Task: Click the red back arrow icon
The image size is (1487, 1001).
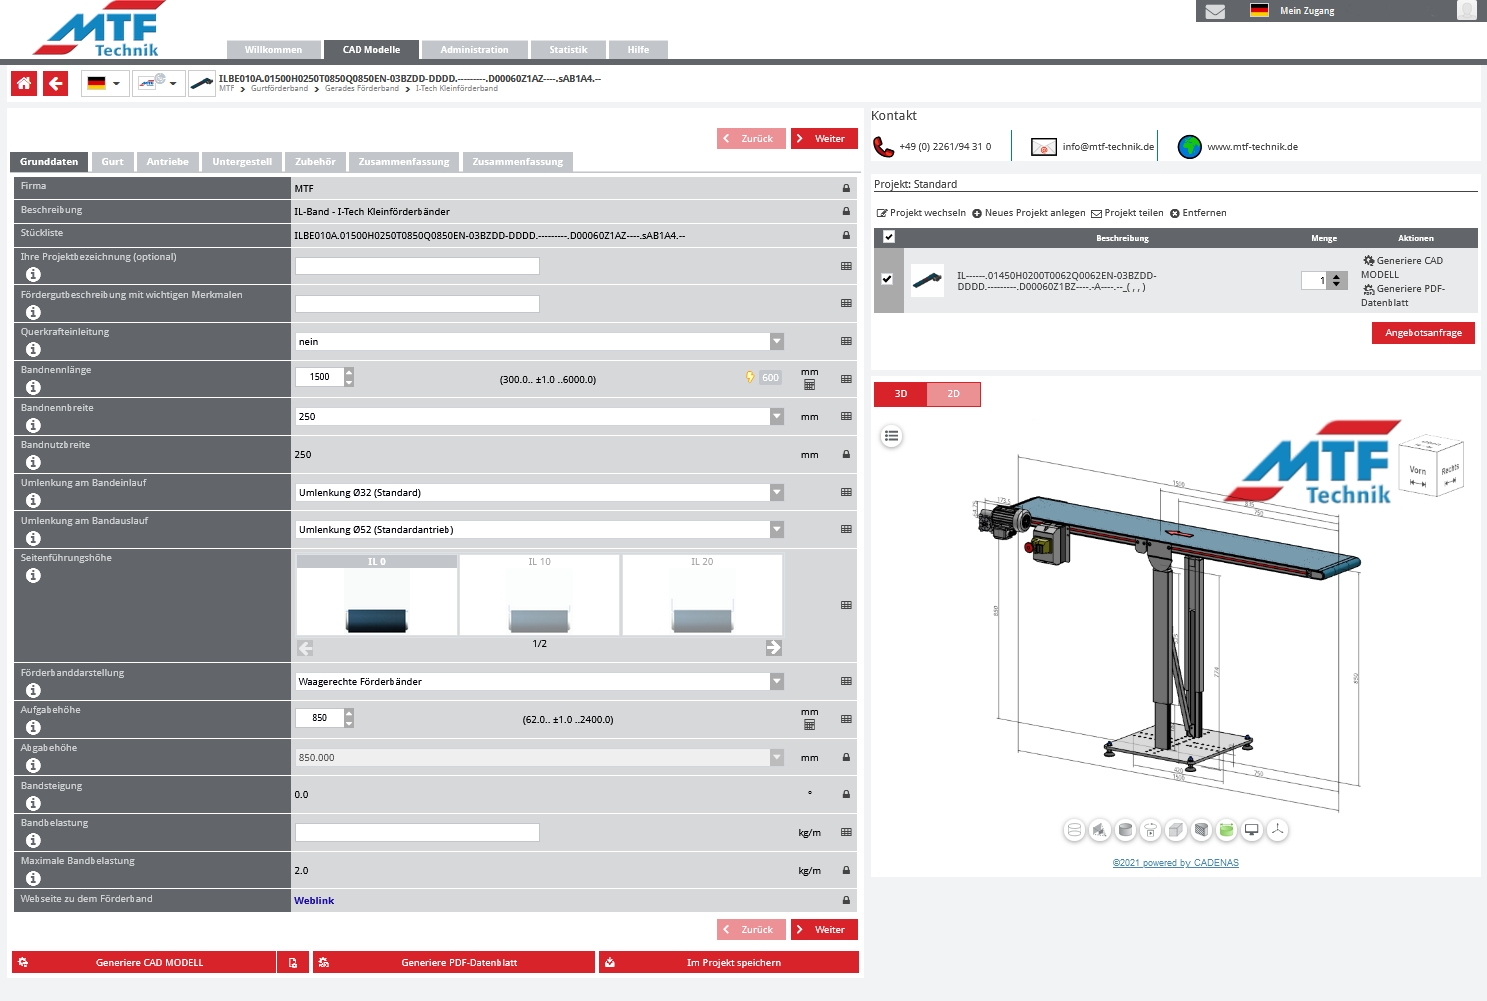Action: 56,83
